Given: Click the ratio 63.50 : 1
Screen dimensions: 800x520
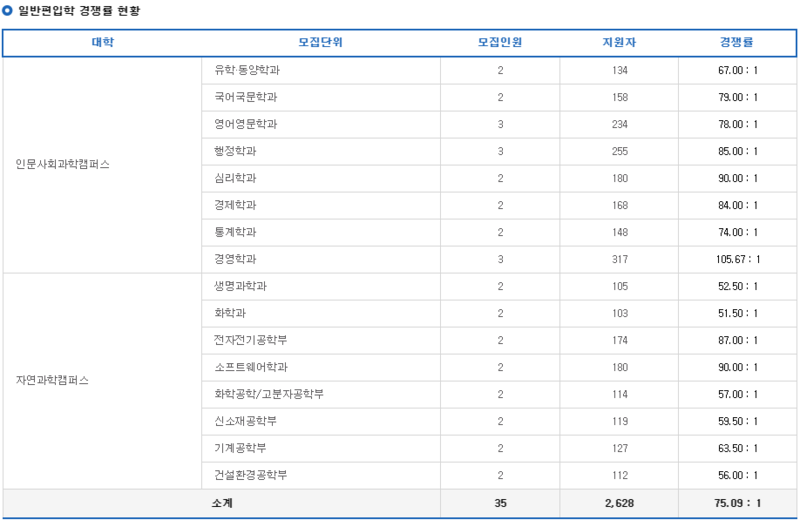Looking at the screenshot, I should pos(738,449).
